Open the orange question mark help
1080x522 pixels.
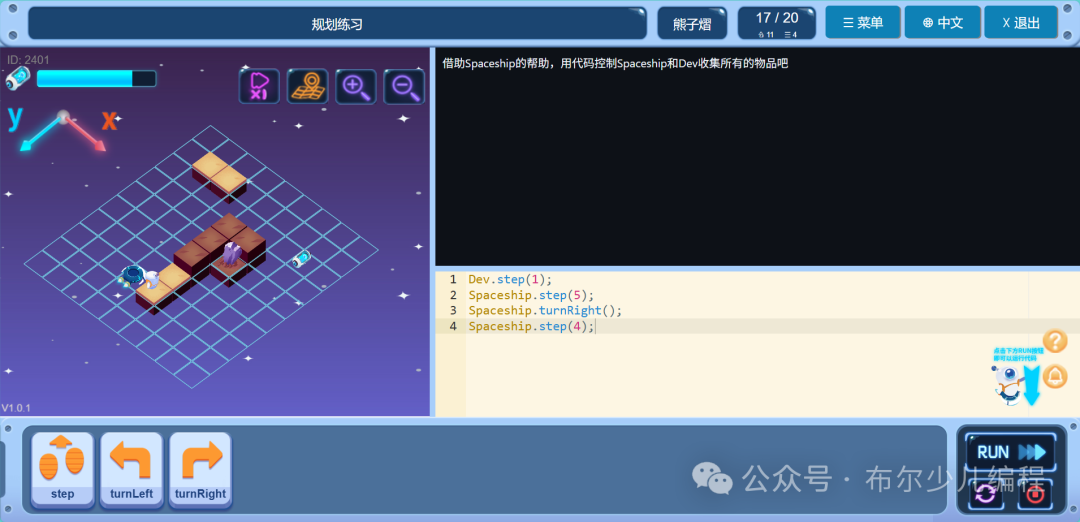point(1055,341)
